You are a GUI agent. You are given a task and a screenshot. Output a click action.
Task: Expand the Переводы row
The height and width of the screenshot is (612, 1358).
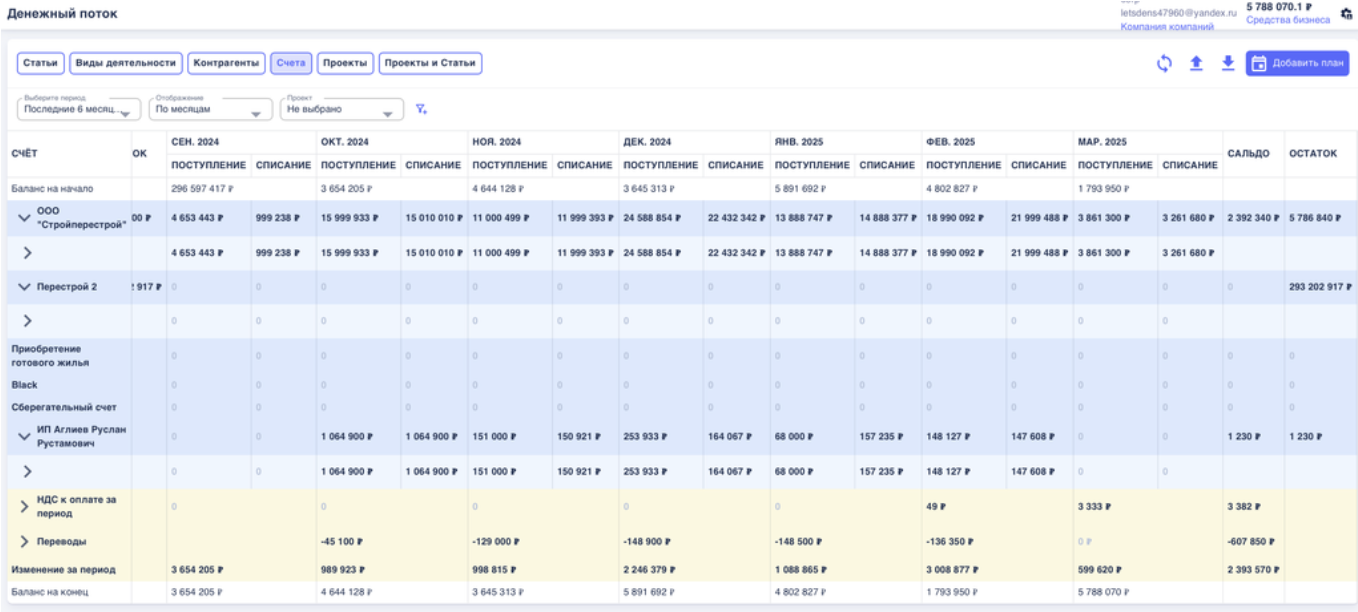point(25,541)
